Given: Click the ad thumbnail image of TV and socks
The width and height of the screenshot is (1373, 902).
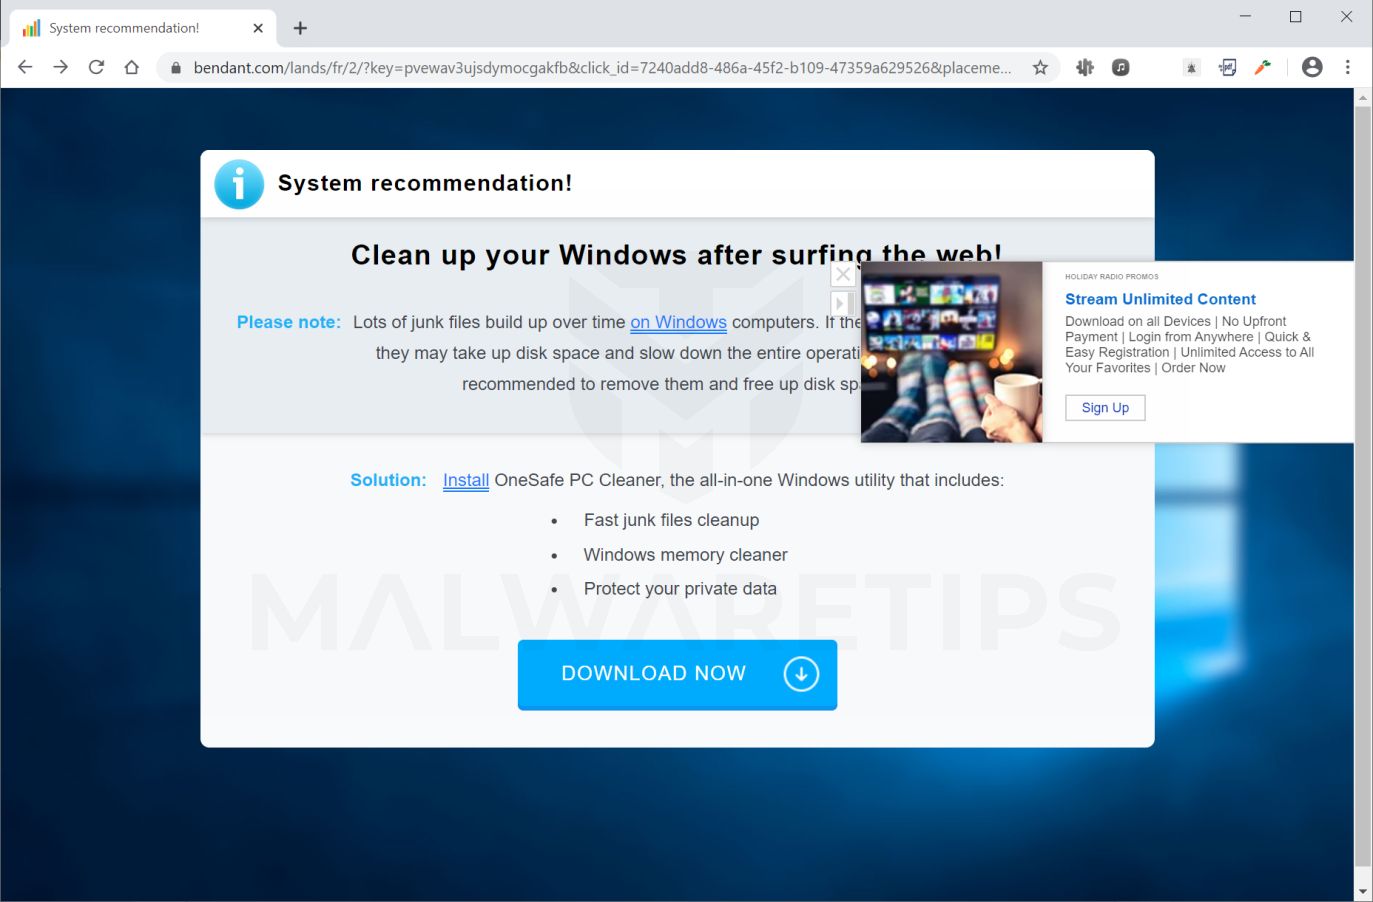Looking at the screenshot, I should pyautogui.click(x=951, y=352).
